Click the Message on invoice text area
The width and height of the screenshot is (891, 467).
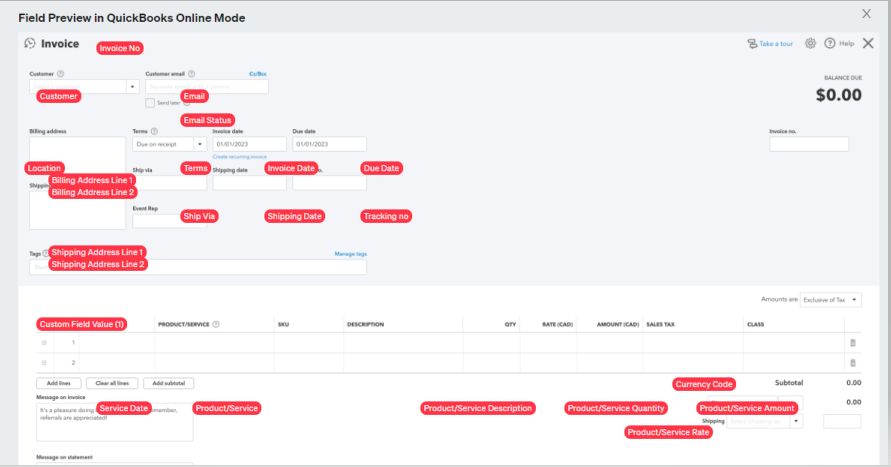click(x=115, y=422)
